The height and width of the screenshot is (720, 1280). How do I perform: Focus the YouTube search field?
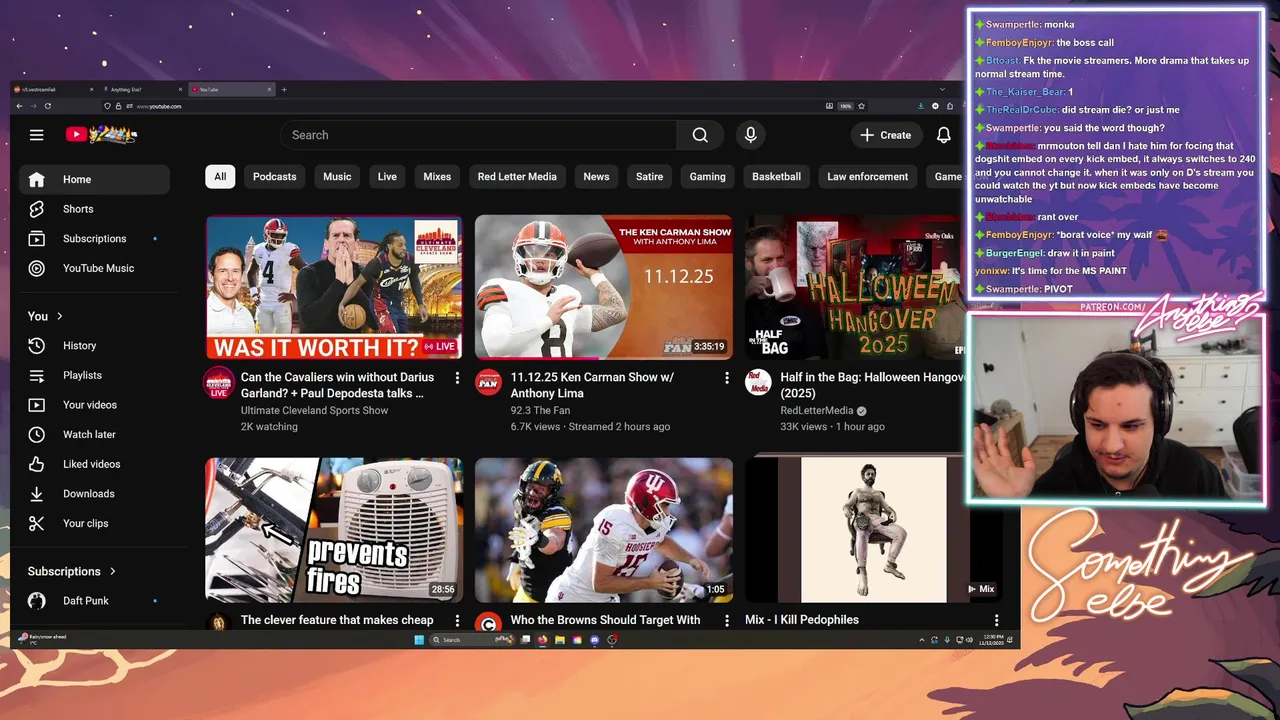[479, 135]
